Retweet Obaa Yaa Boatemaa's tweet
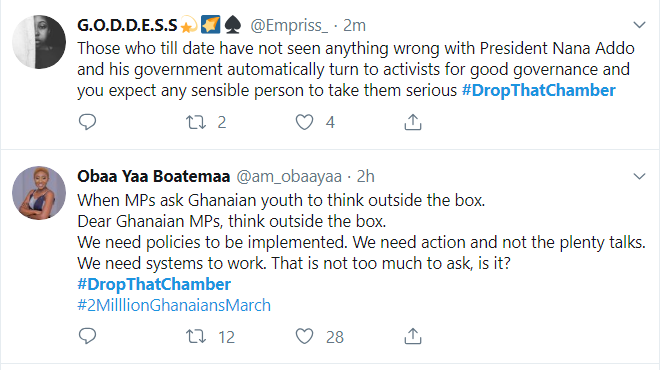Screen dimensions: 670x370 point(196,337)
